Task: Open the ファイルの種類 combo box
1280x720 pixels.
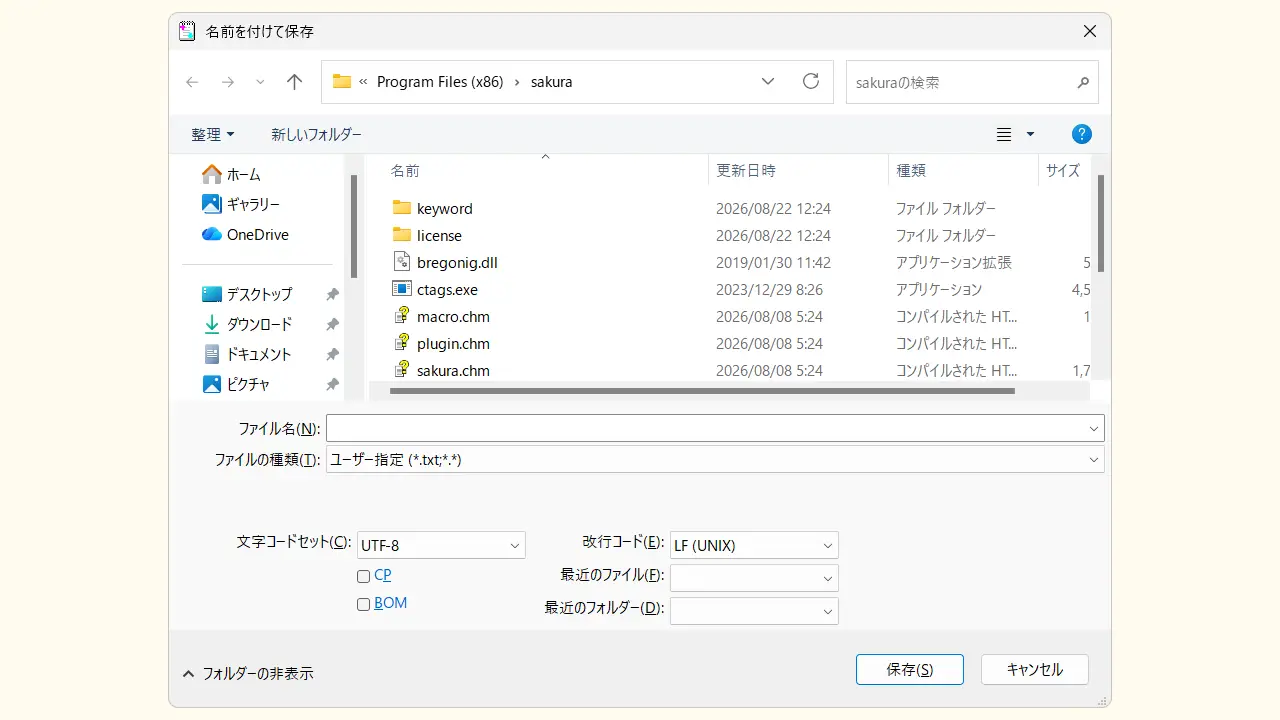Action: pos(715,459)
